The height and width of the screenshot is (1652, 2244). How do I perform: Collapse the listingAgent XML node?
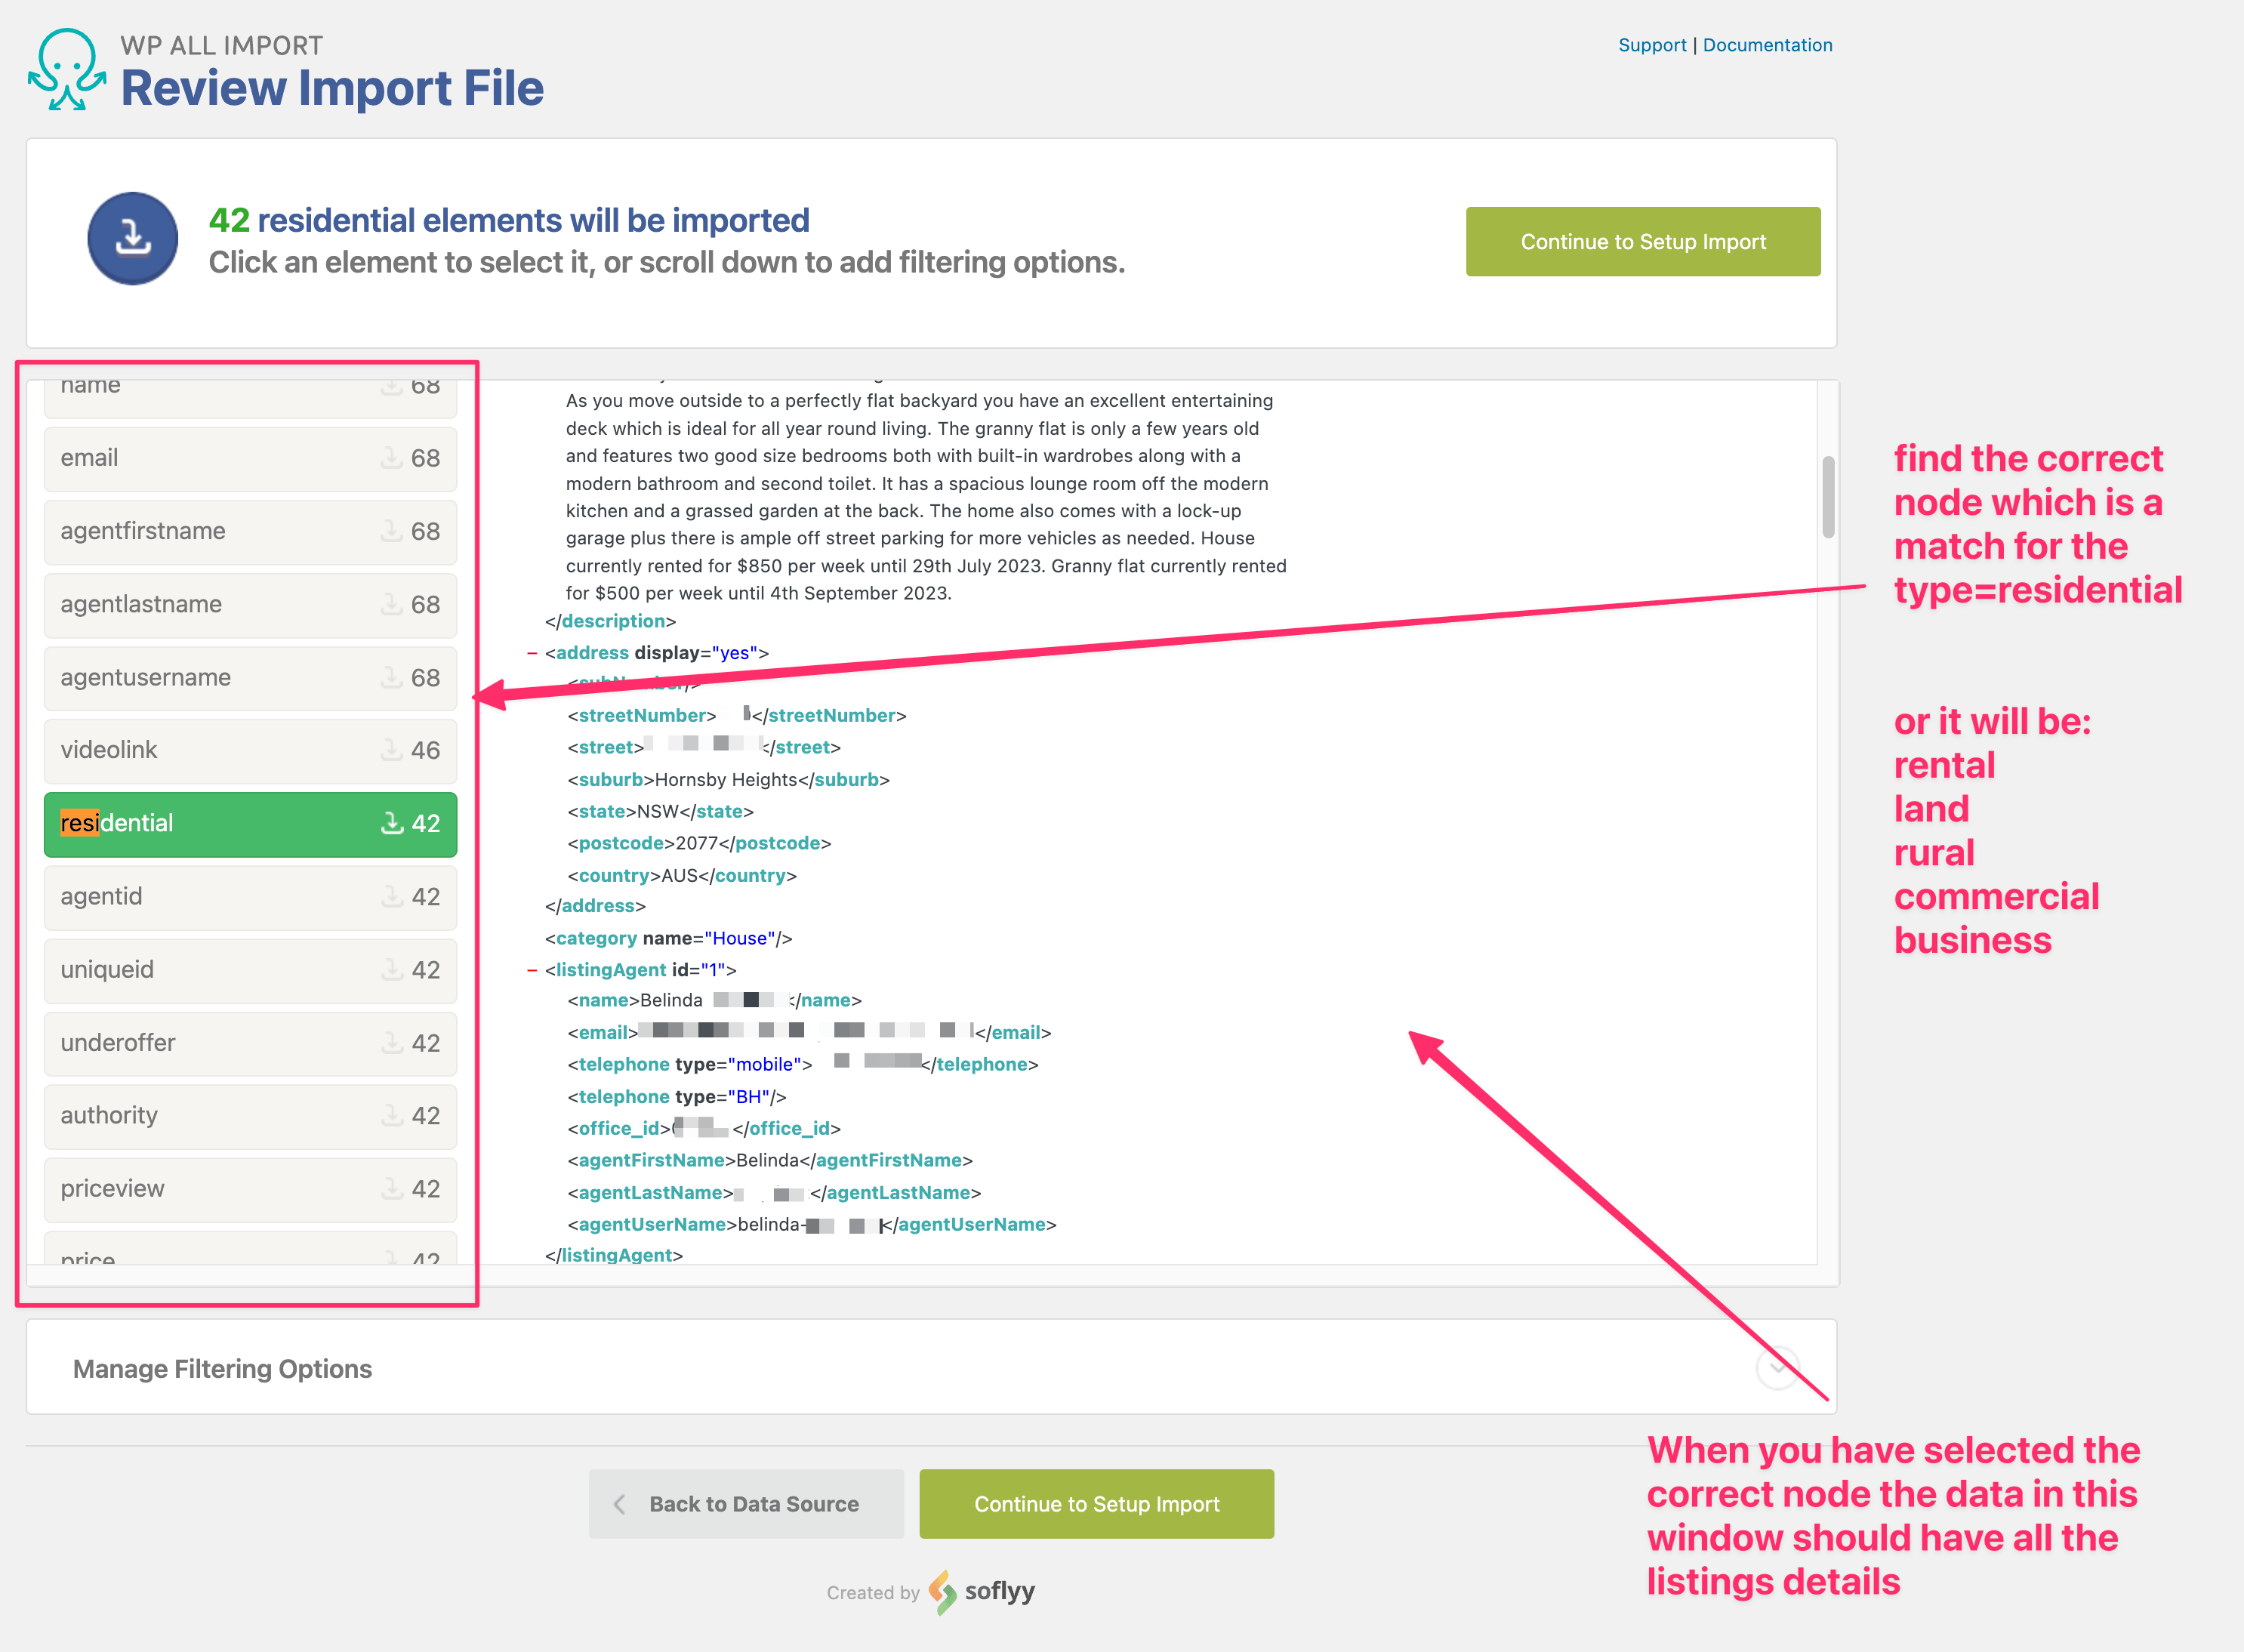pyautogui.click(x=532, y=970)
